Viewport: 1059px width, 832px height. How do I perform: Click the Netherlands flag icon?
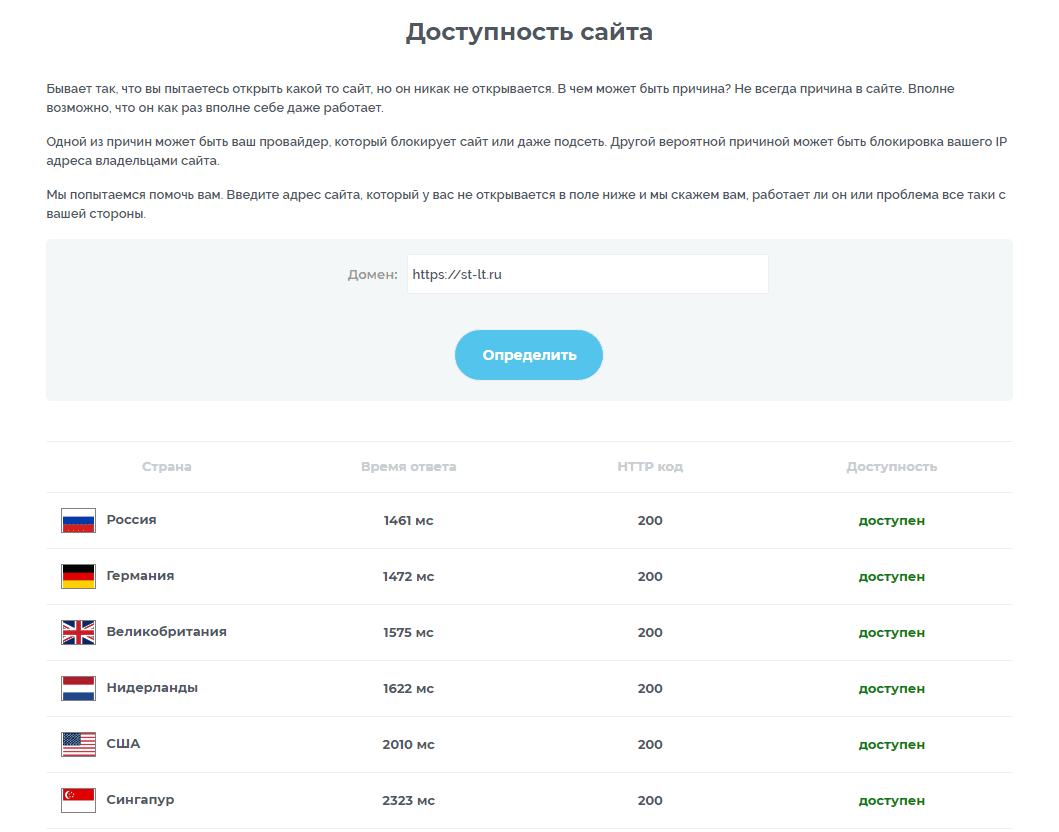(x=78, y=689)
